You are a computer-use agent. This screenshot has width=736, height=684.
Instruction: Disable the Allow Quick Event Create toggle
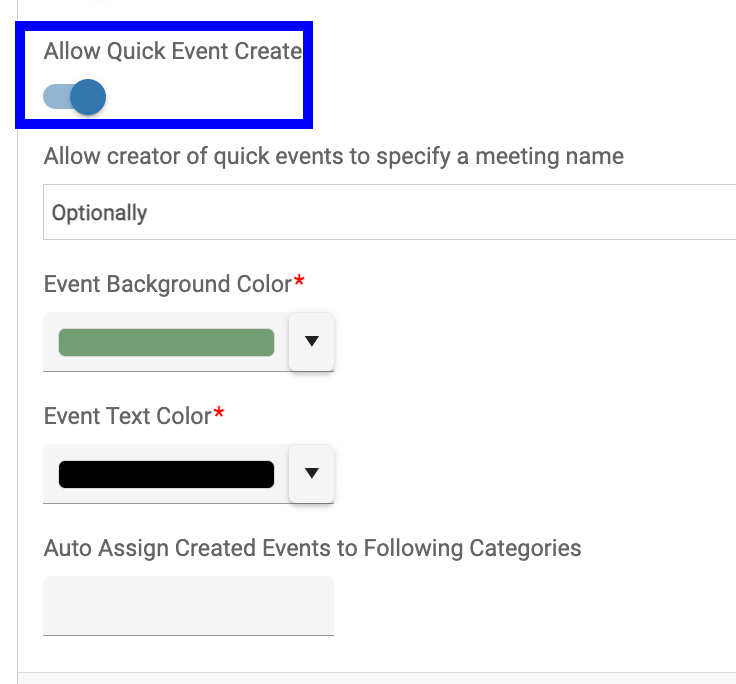pyautogui.click(x=75, y=97)
